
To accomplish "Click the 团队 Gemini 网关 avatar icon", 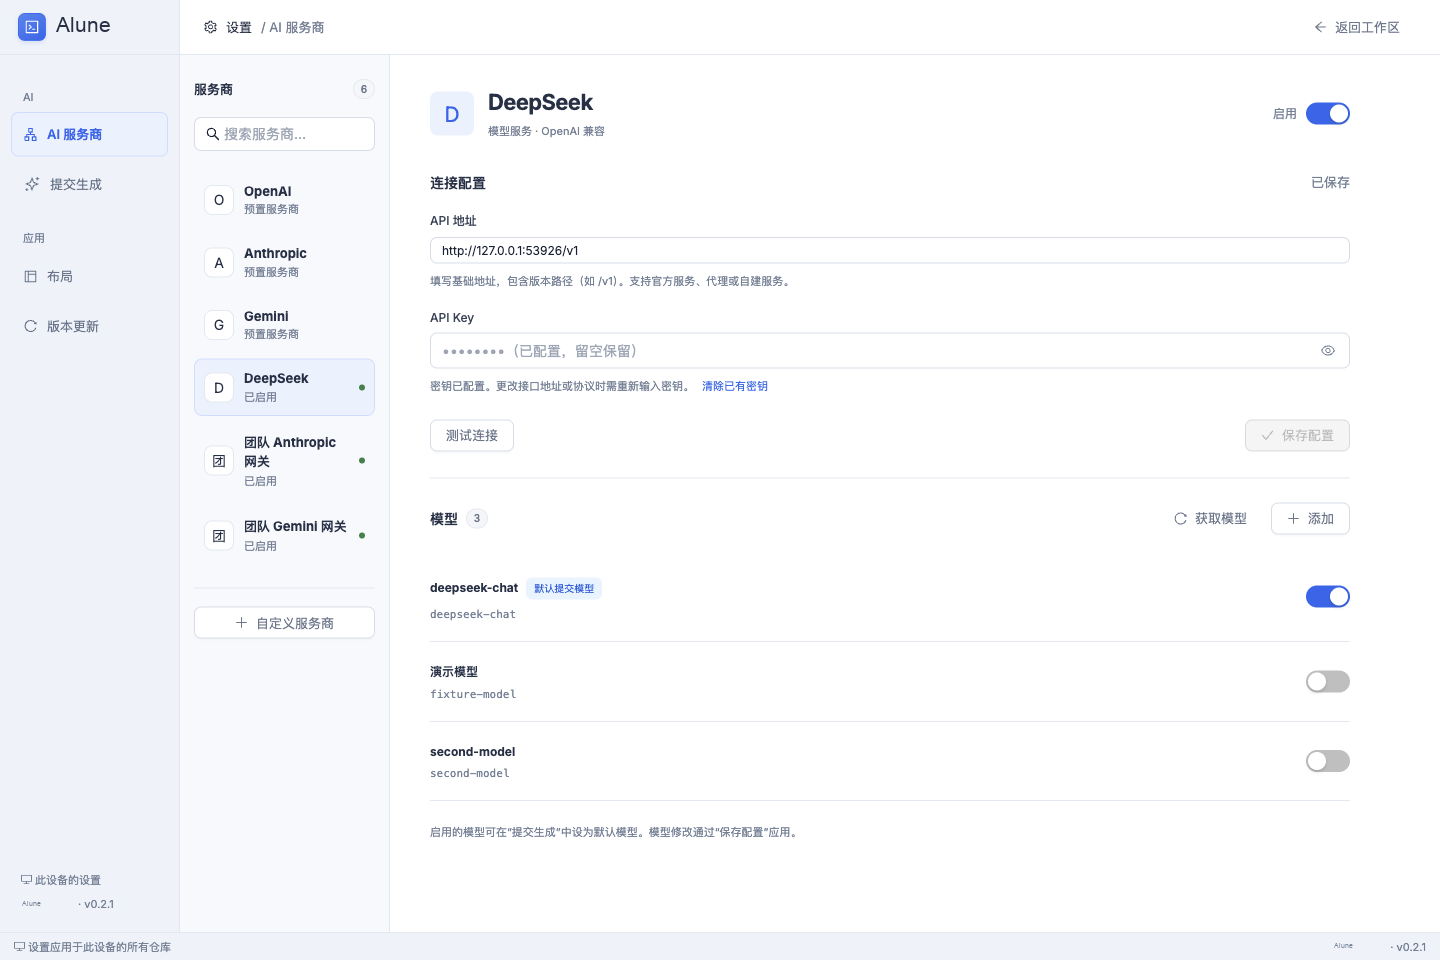I will tap(219, 536).
